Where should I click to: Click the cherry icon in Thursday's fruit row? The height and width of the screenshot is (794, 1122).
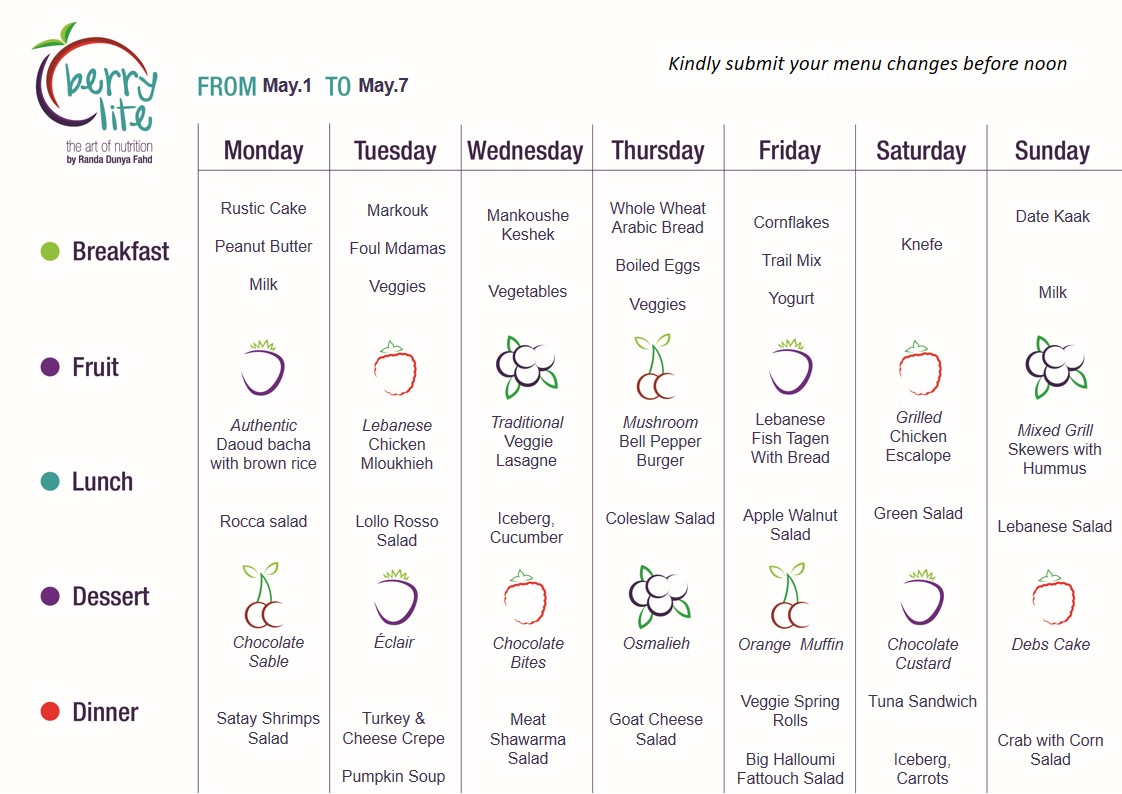pos(655,367)
